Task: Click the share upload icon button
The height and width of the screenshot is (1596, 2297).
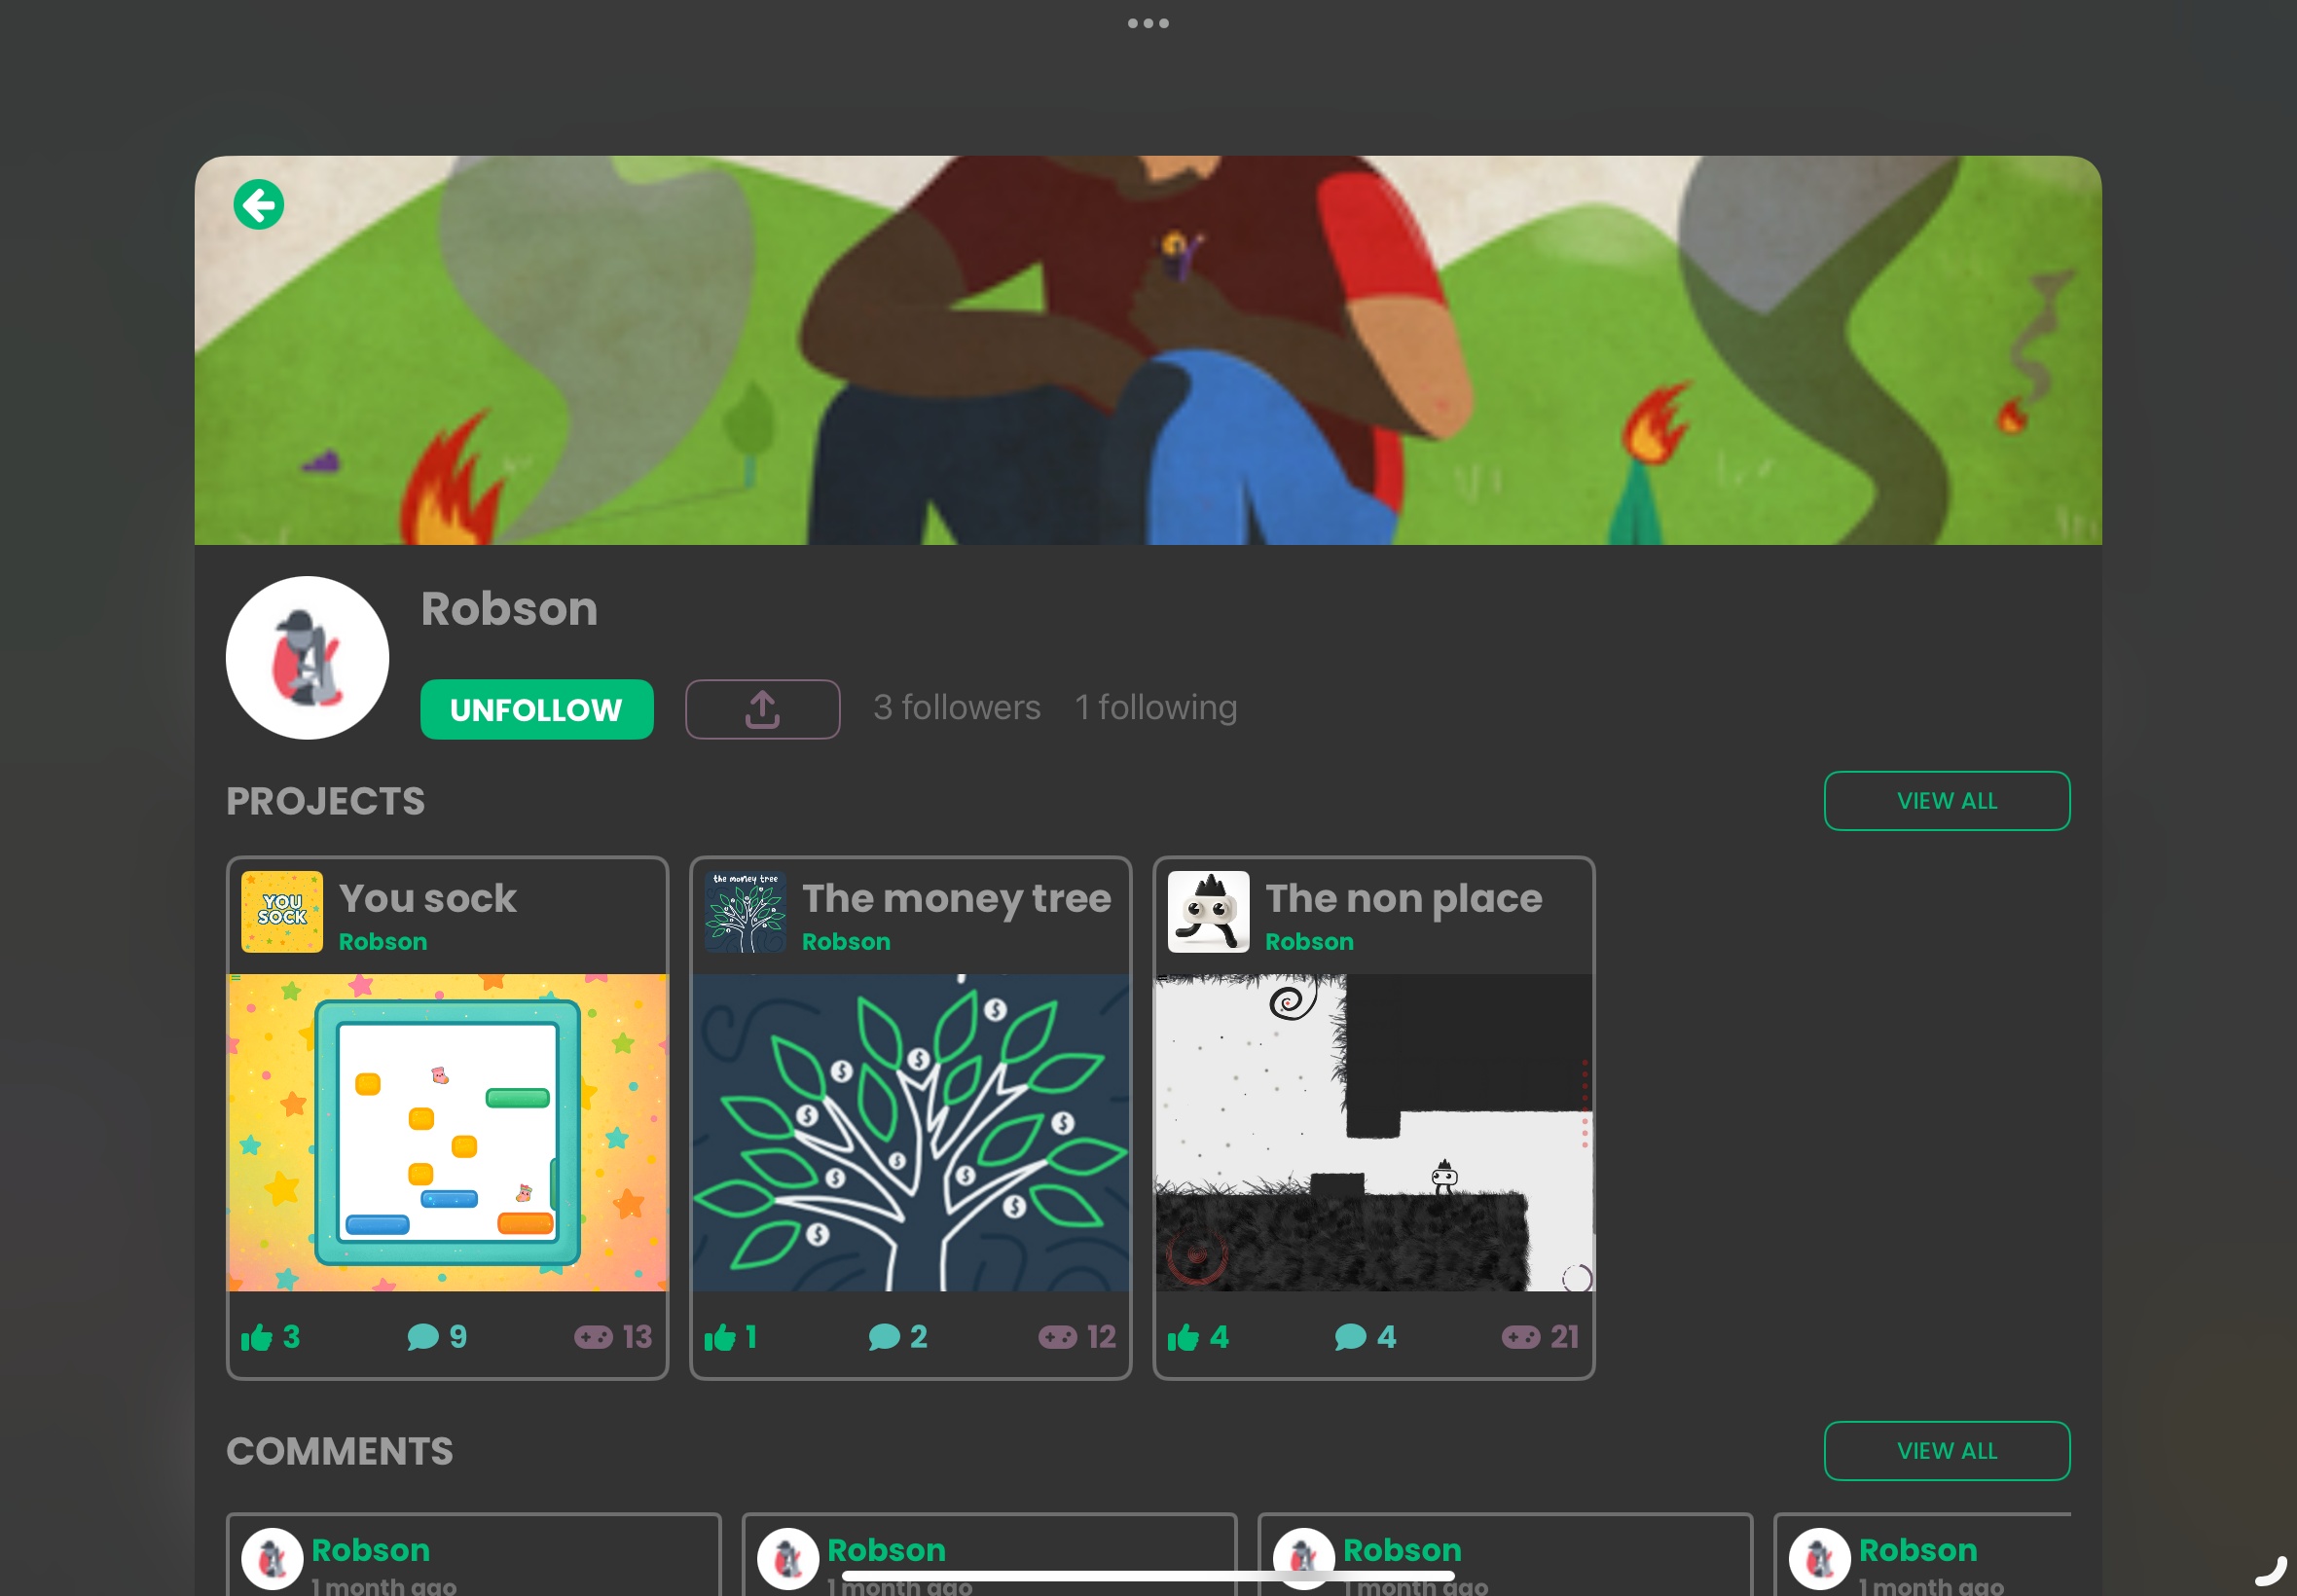Action: pos(762,709)
